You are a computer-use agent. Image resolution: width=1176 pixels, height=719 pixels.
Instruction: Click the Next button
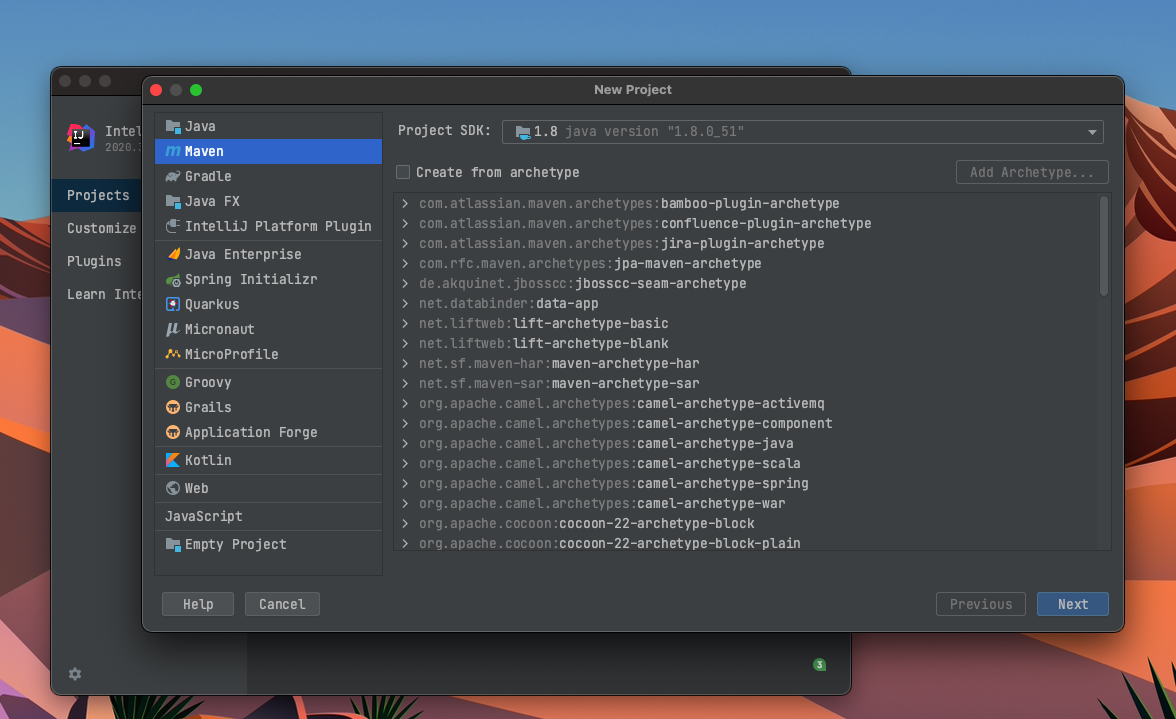[1072, 604]
